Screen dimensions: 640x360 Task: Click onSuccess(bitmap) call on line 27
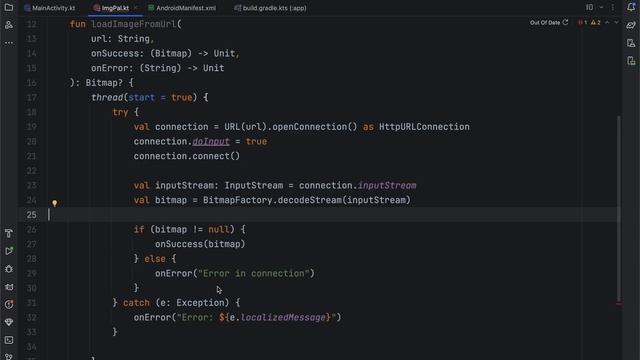coord(200,244)
